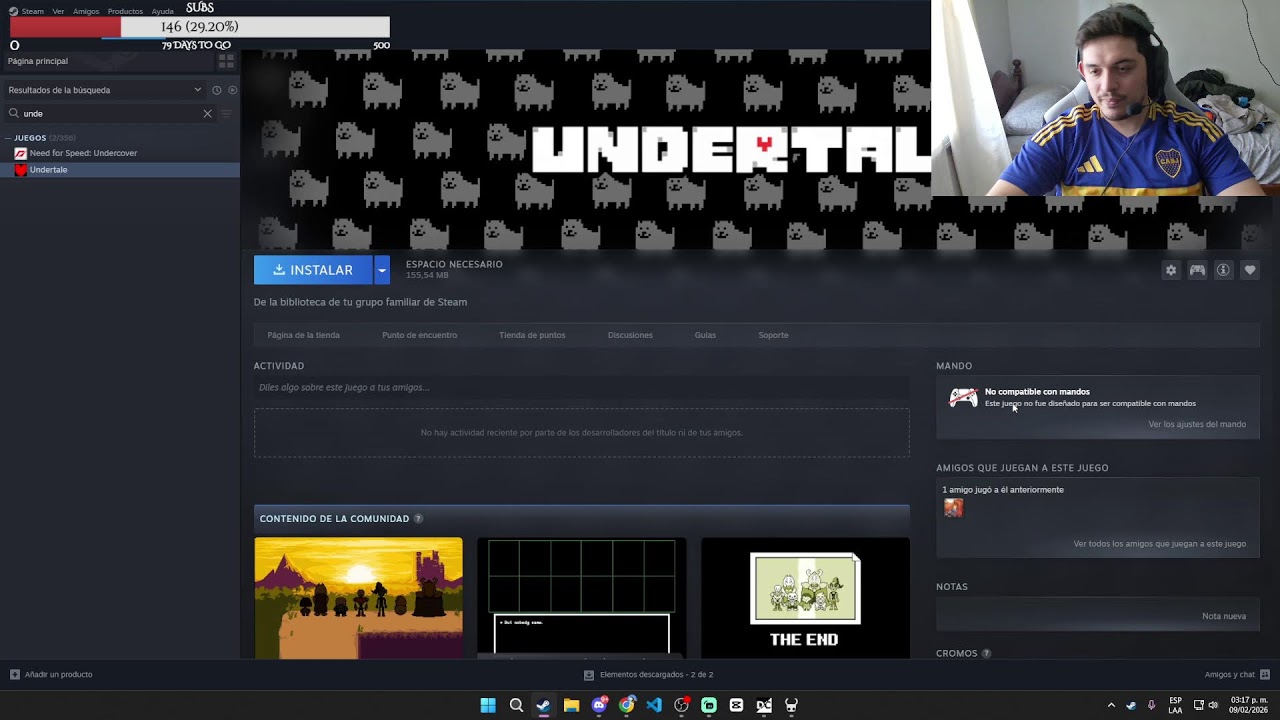Open CapCut from the taskbar
Screen dimensions: 1280x720
pyautogui.click(x=736, y=705)
